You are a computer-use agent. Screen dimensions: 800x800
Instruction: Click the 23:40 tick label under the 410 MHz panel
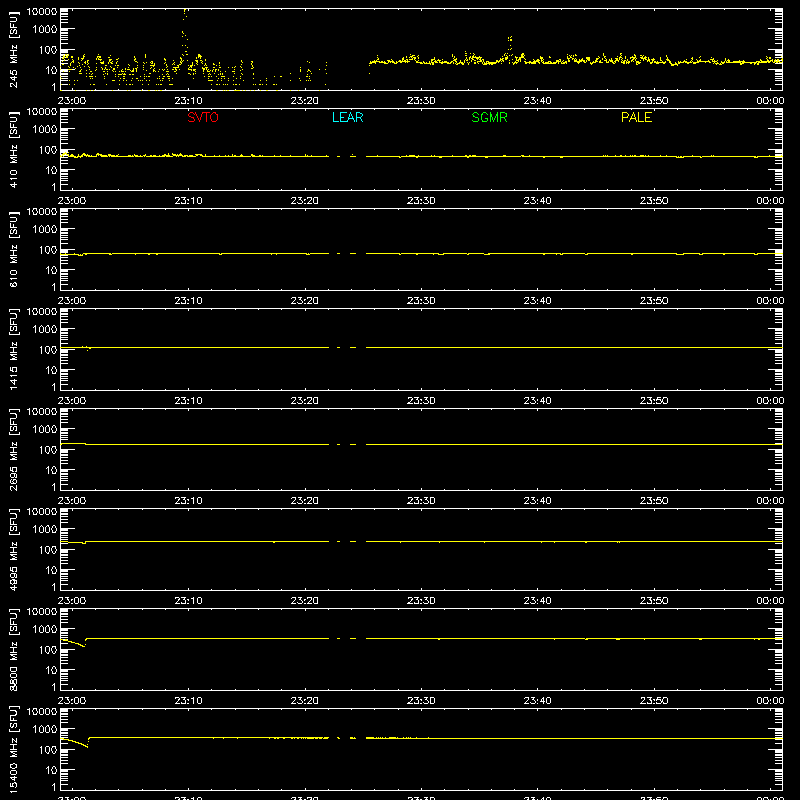tap(537, 201)
